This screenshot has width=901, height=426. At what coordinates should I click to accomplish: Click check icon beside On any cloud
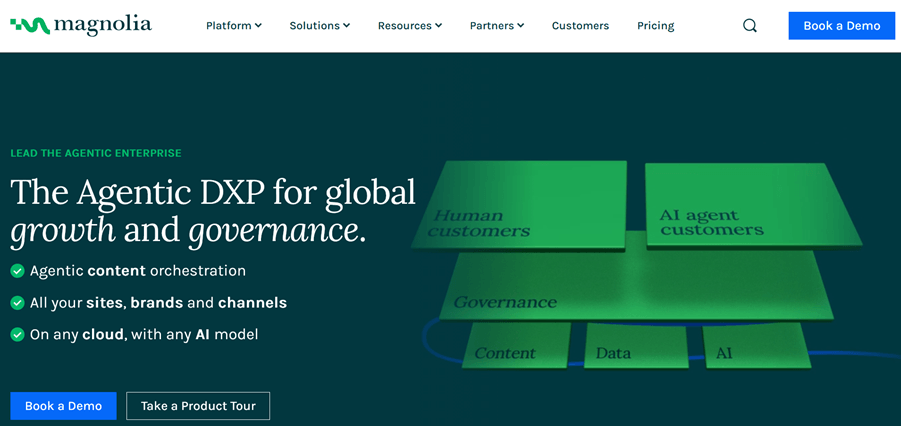[17, 334]
